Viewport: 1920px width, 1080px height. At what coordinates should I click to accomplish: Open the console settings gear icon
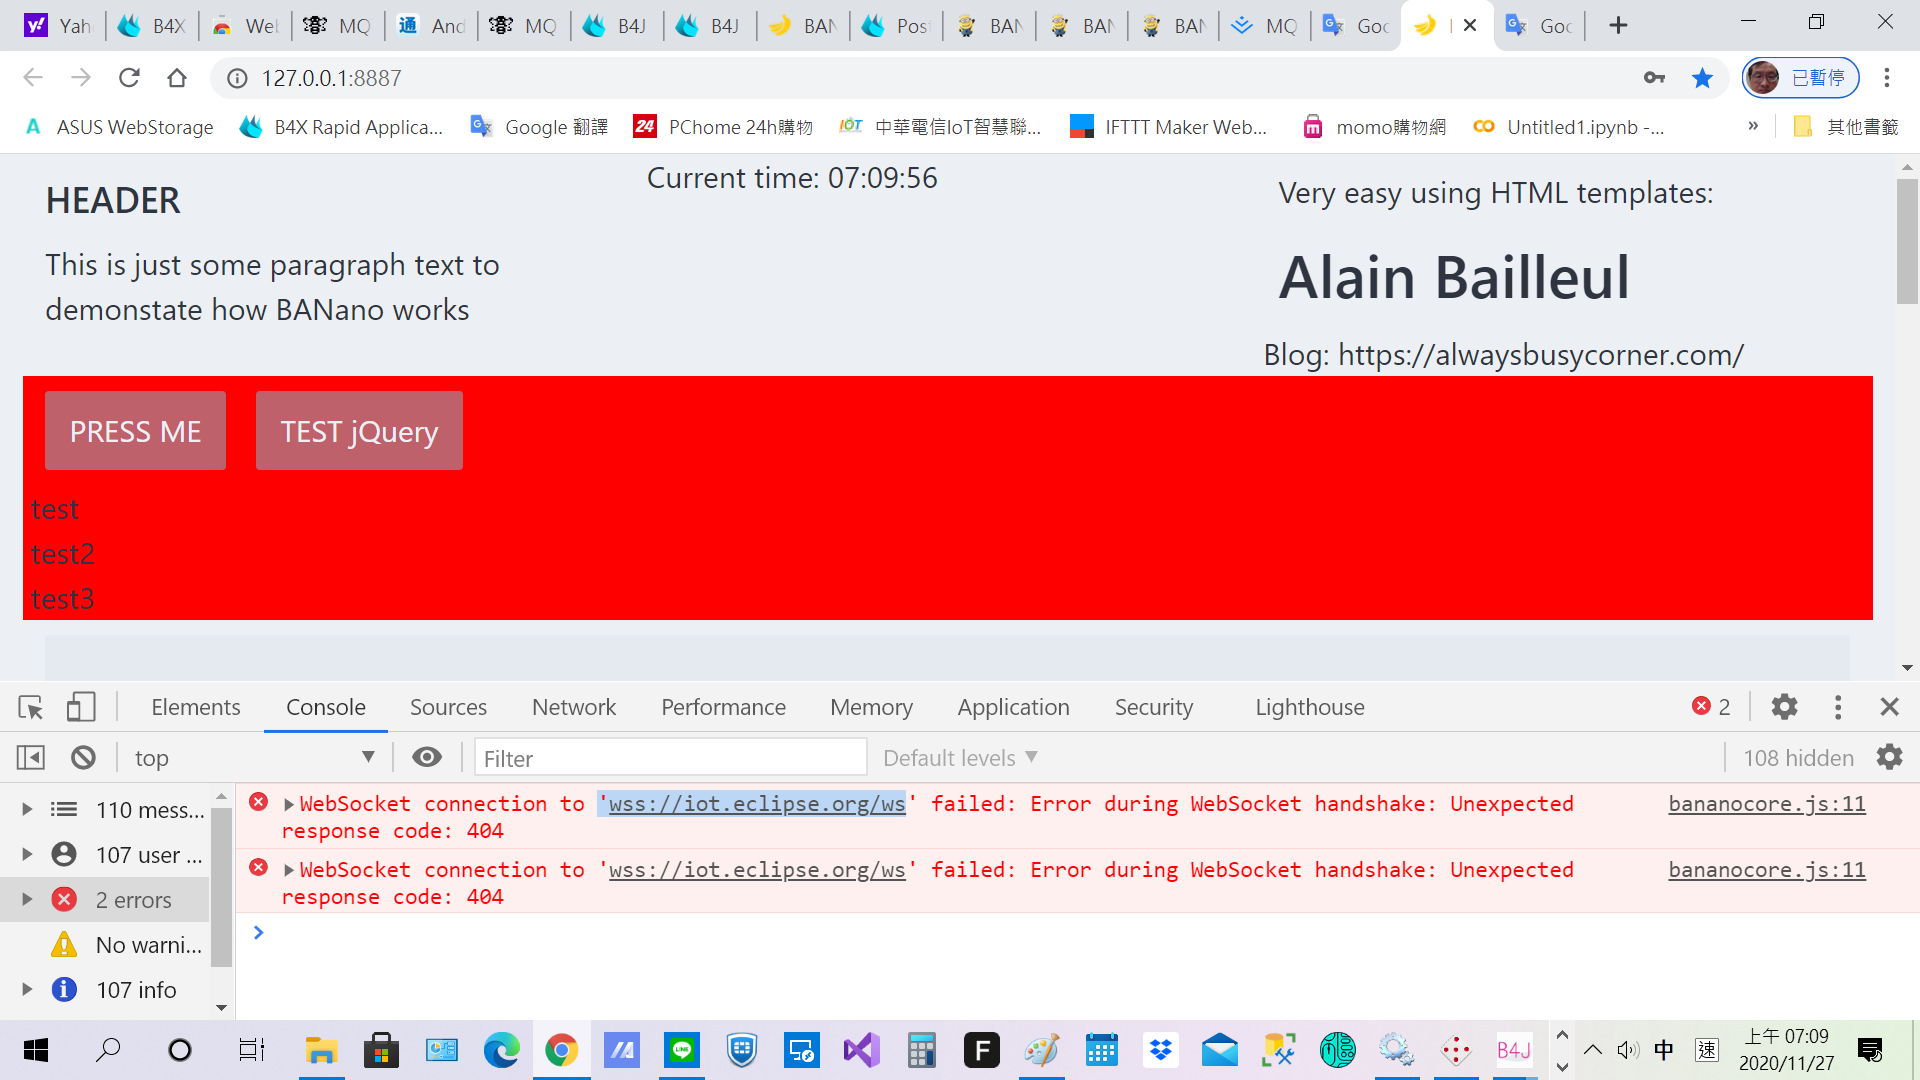coord(1889,758)
